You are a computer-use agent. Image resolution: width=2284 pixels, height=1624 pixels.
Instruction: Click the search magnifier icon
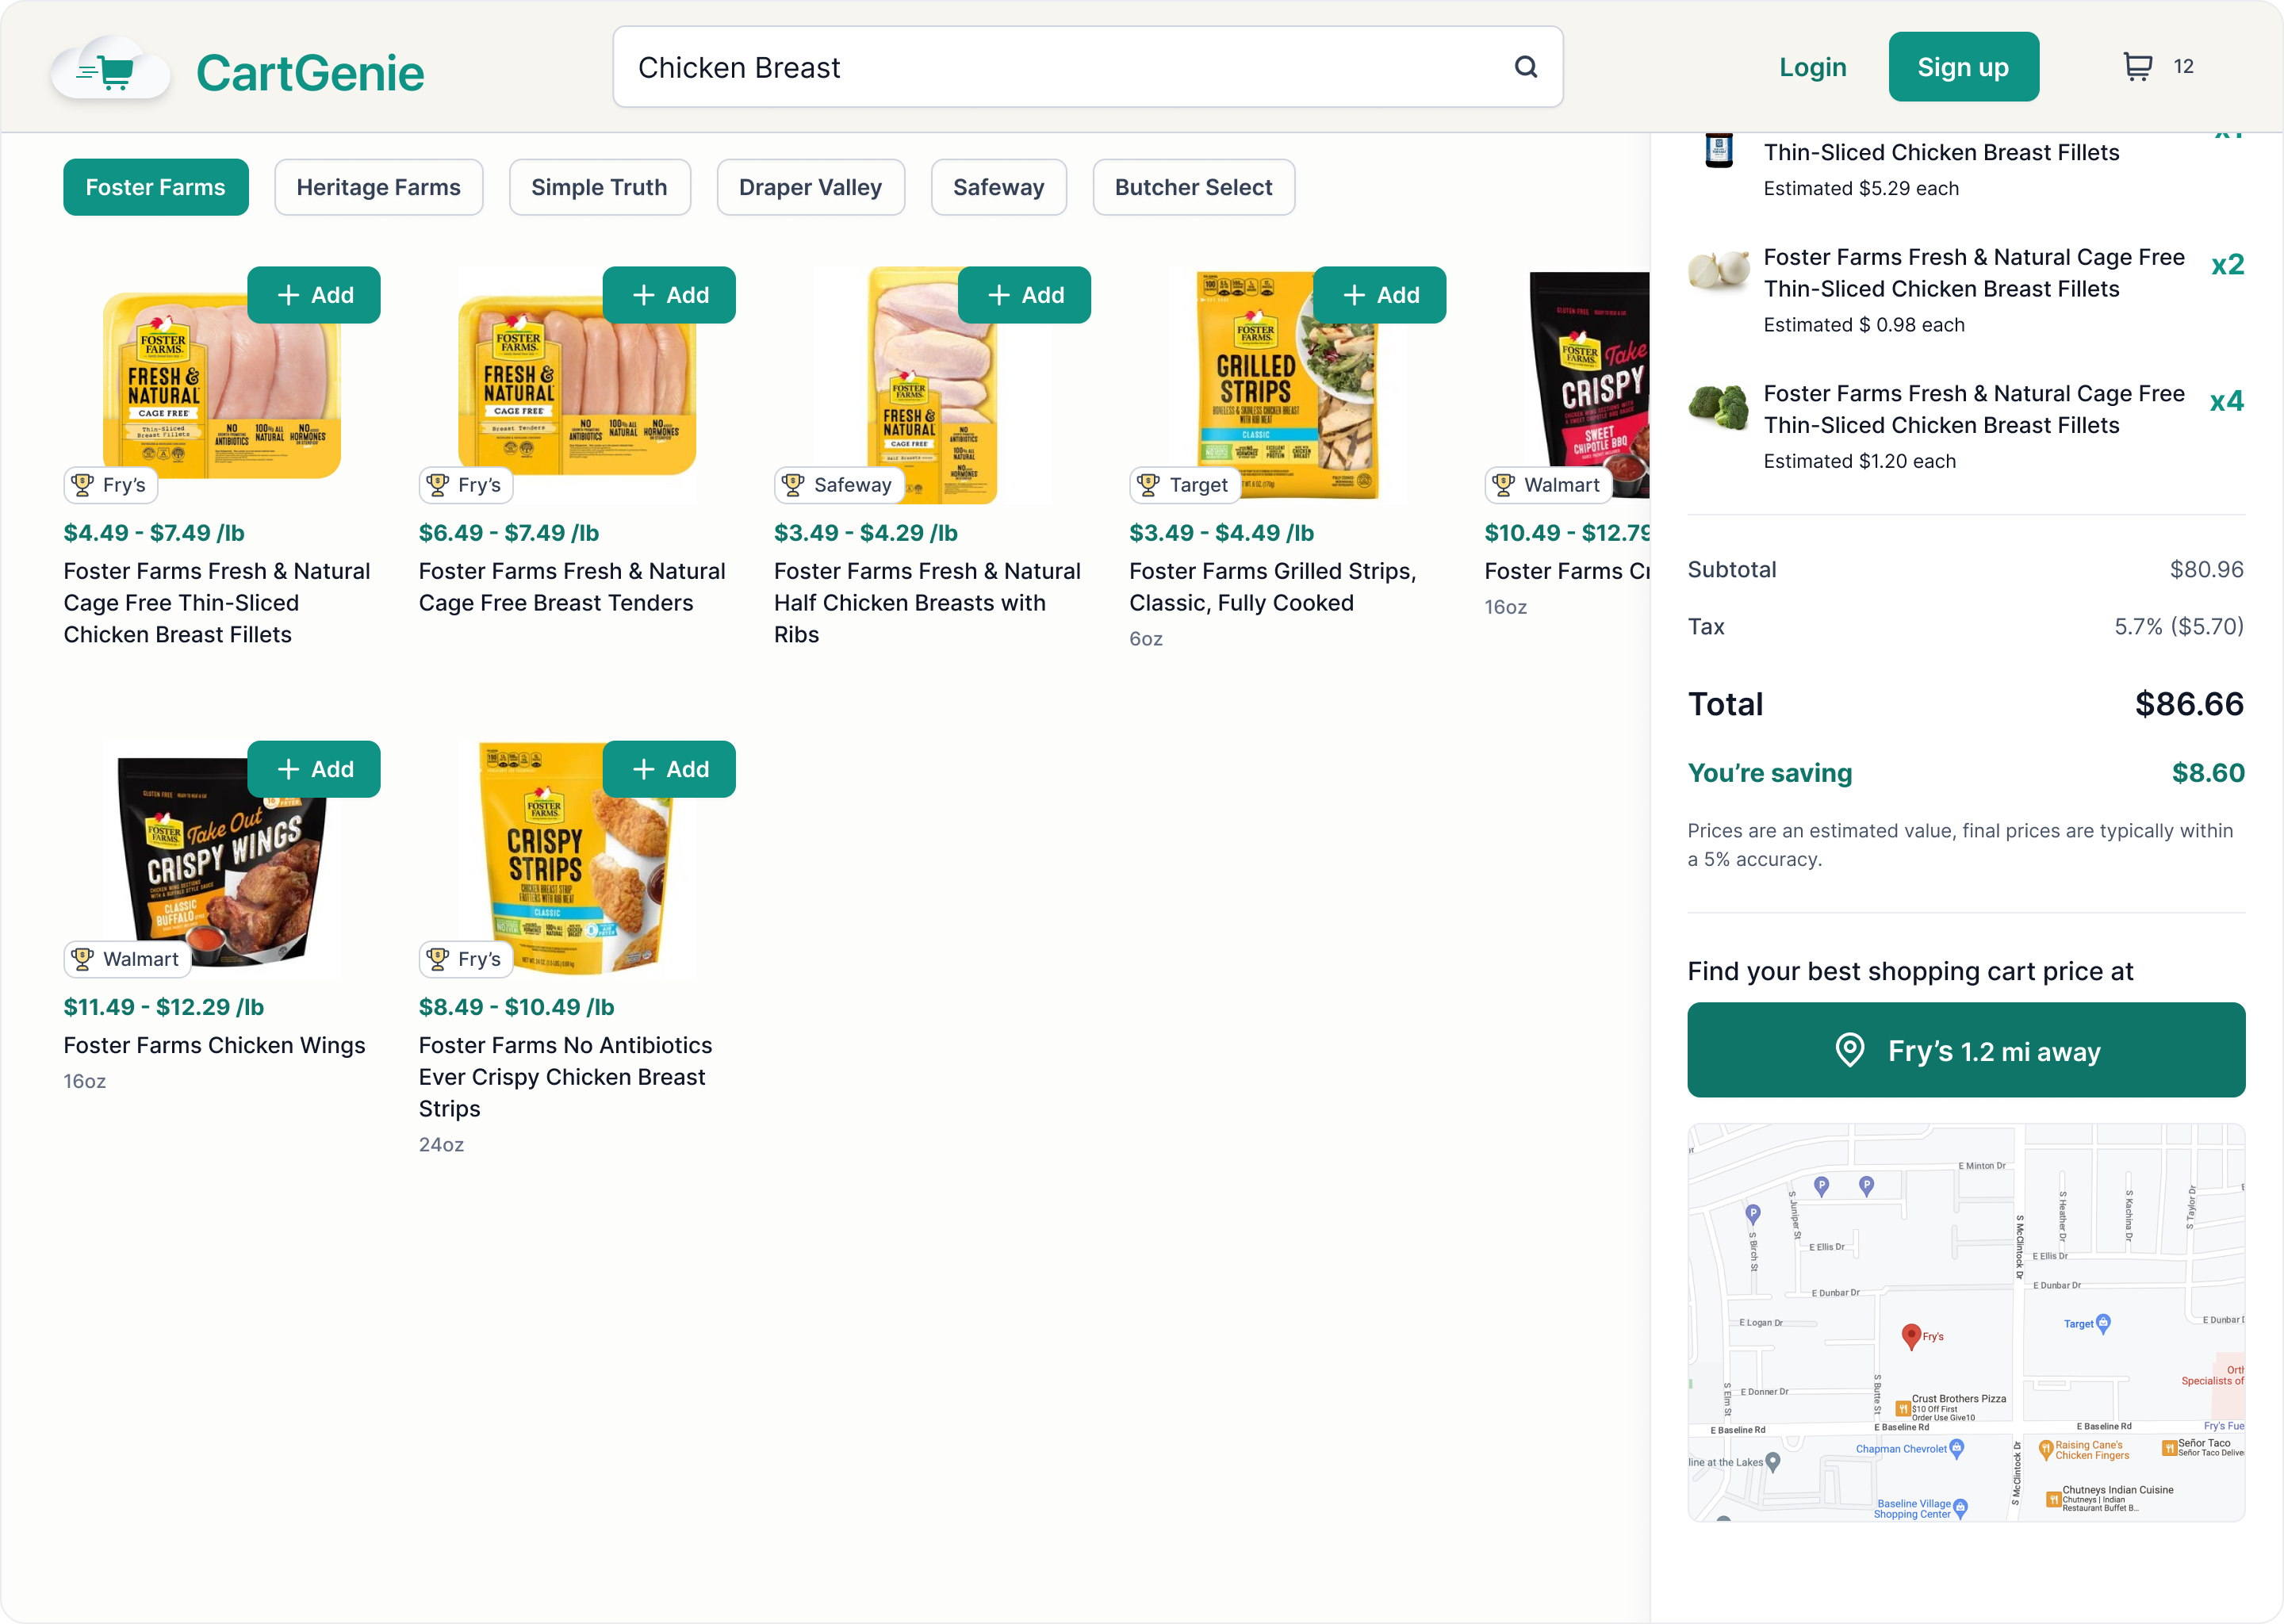tap(1525, 67)
